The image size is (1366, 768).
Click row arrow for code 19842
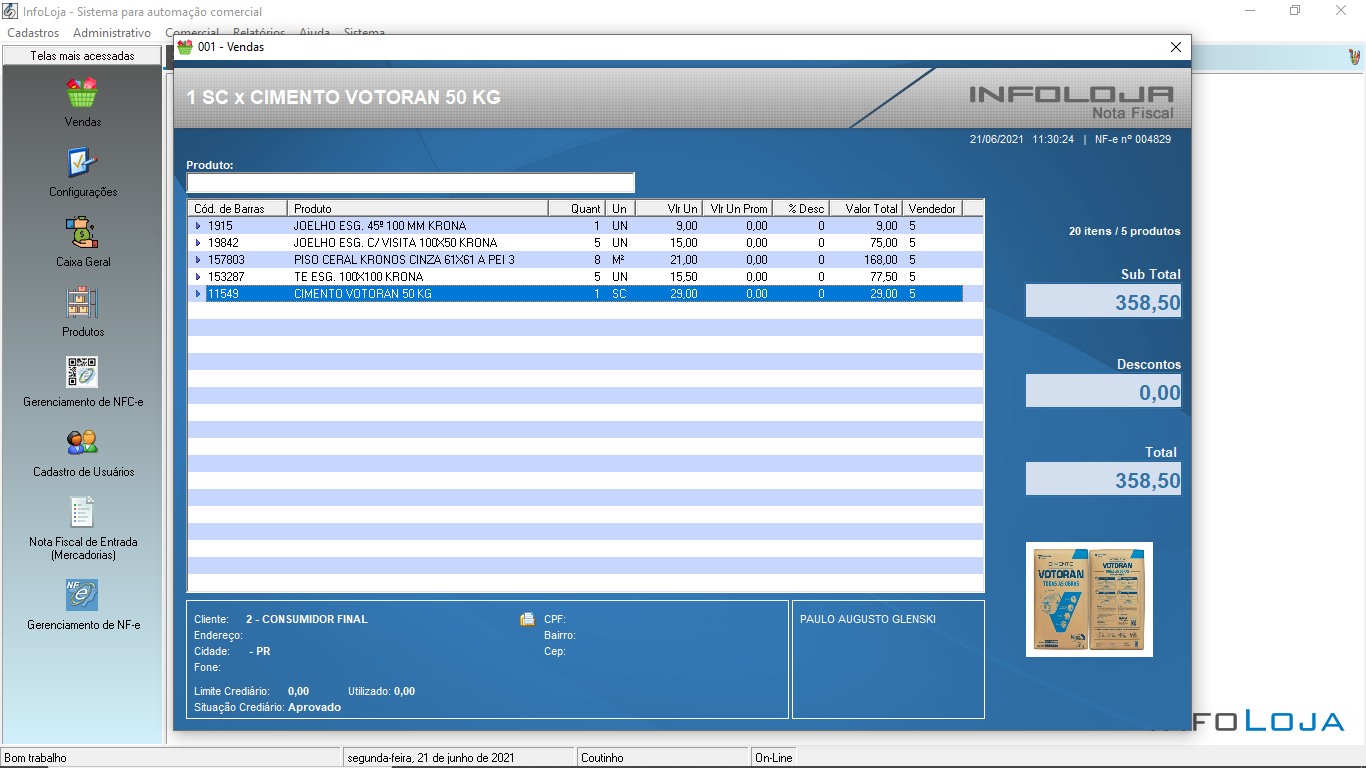point(198,243)
